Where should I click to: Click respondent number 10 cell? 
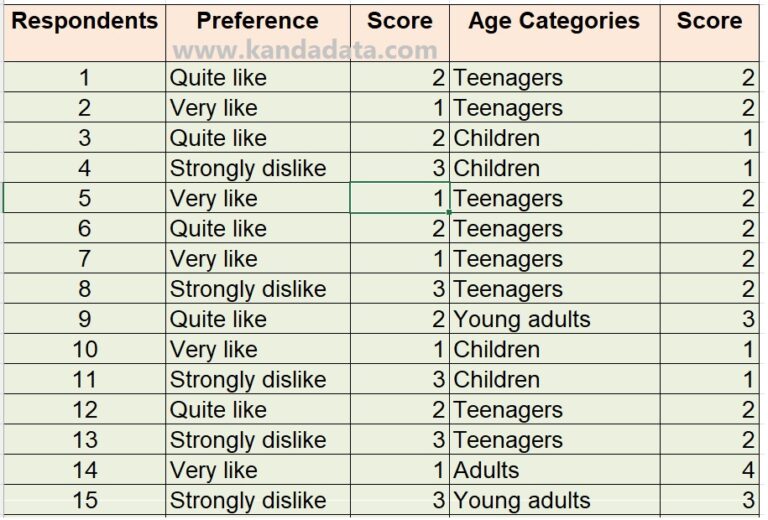[84, 350]
